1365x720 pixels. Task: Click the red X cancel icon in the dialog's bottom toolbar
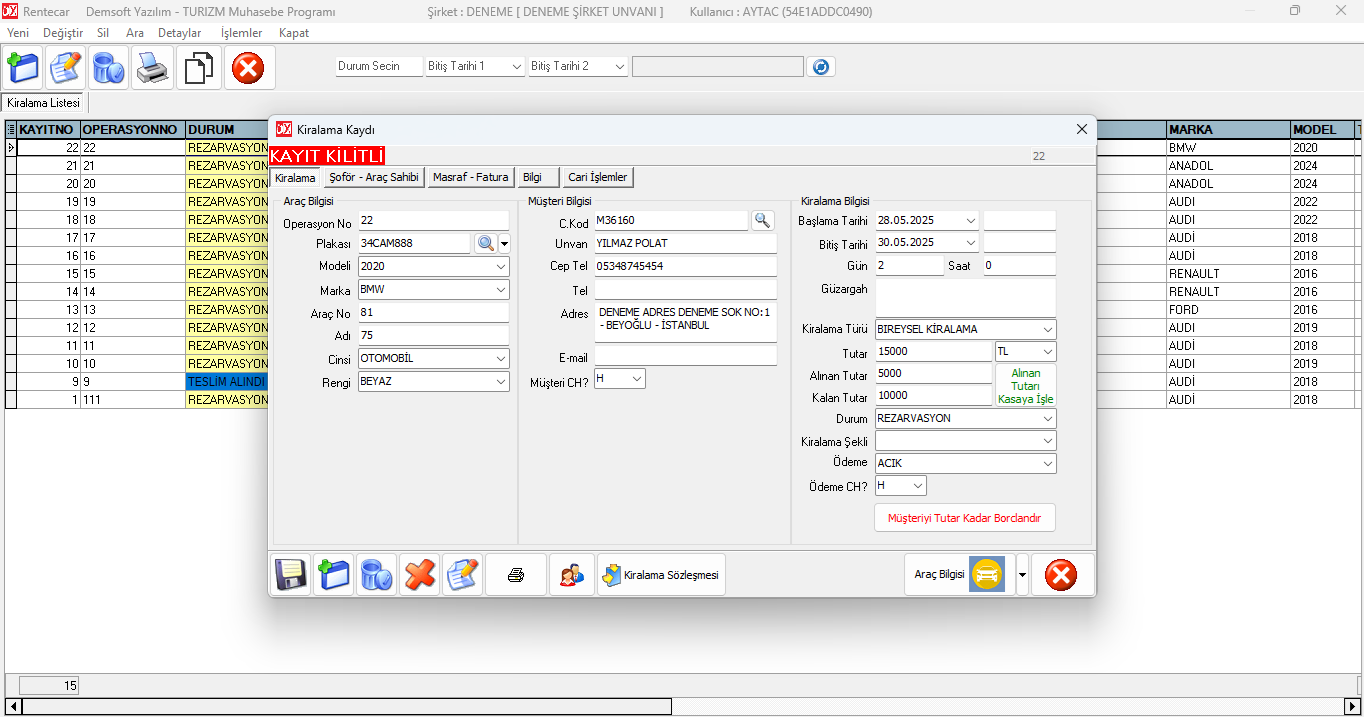[x=420, y=575]
